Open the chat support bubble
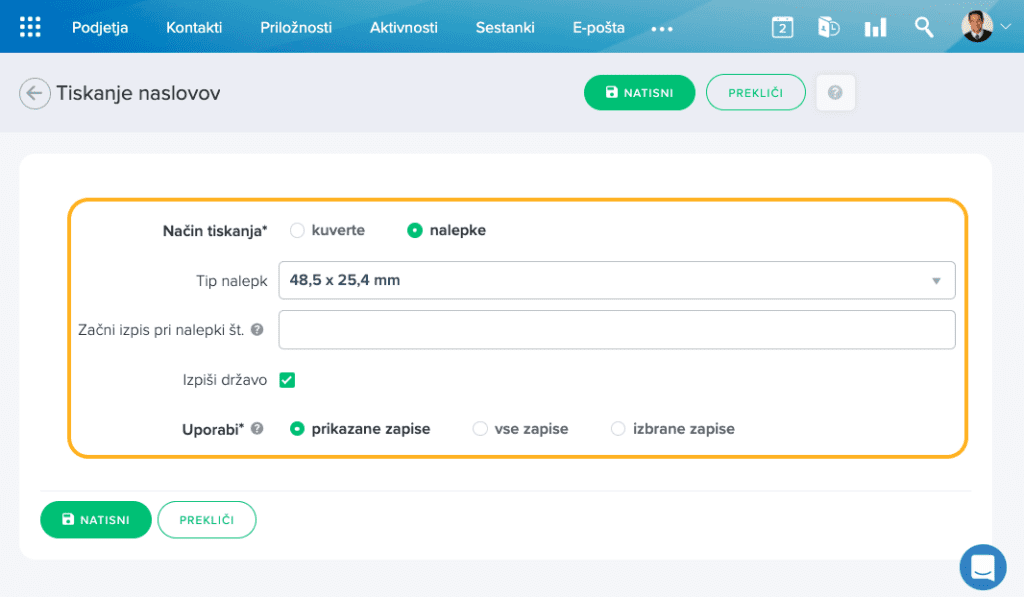The height and width of the screenshot is (597, 1024). point(982,567)
